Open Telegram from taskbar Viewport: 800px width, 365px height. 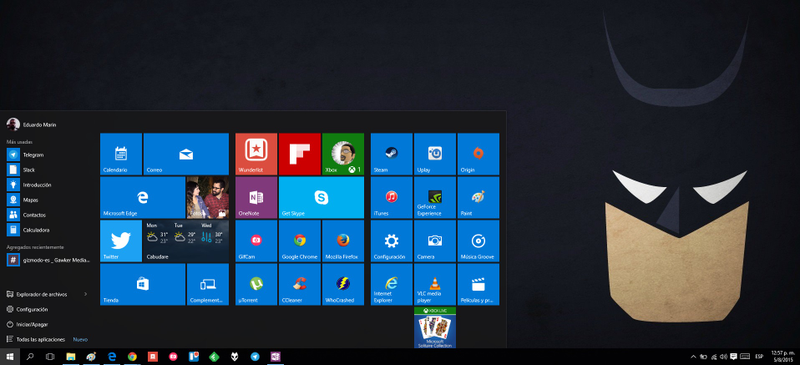(x=255, y=357)
